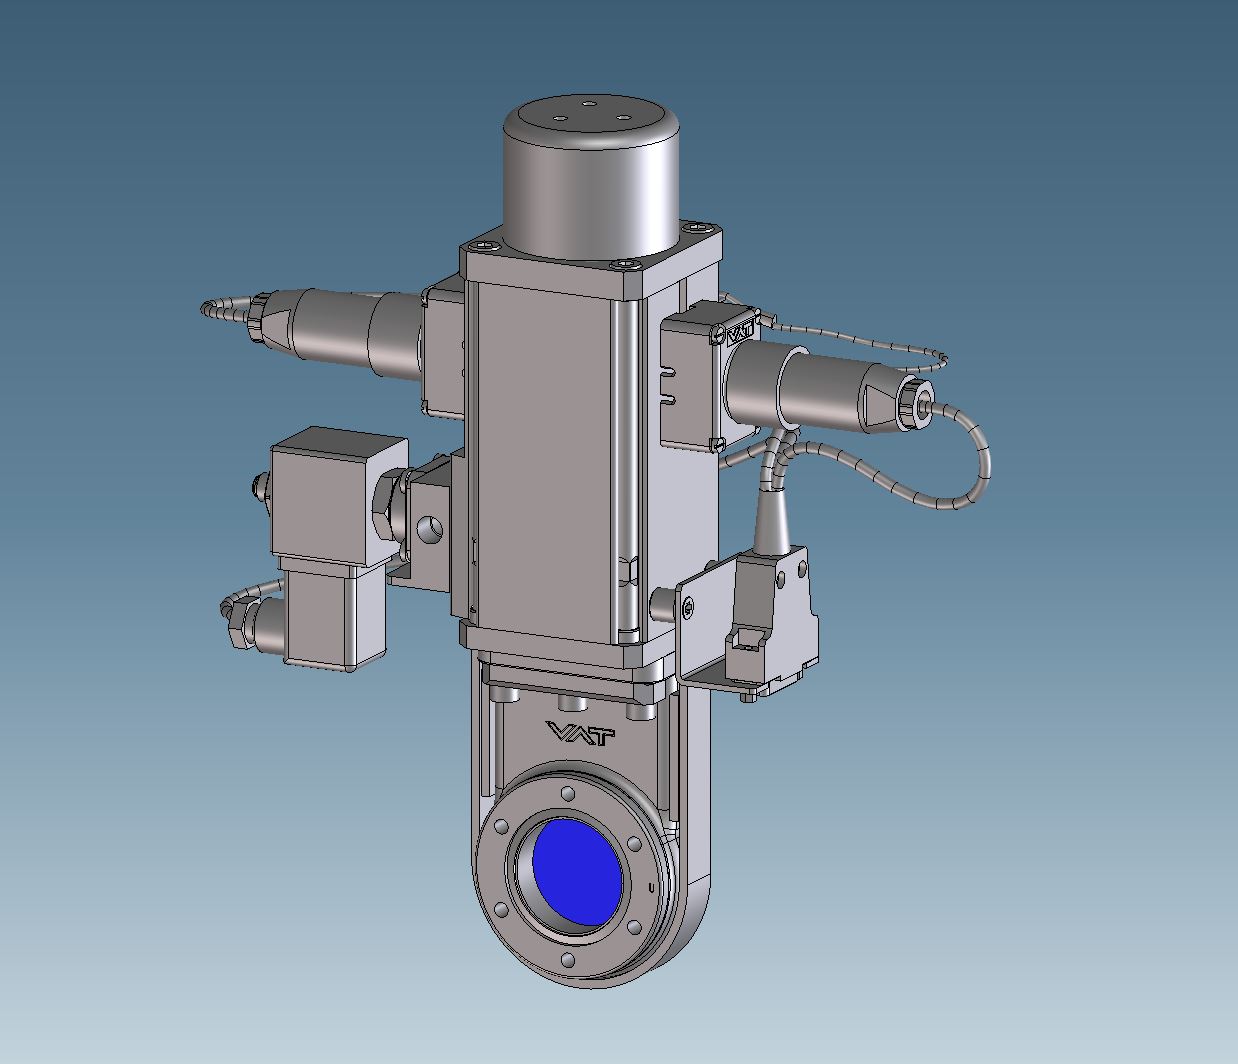Click the center hole atop the cylinder cap
The height and width of the screenshot is (1064, 1238).
point(589,104)
